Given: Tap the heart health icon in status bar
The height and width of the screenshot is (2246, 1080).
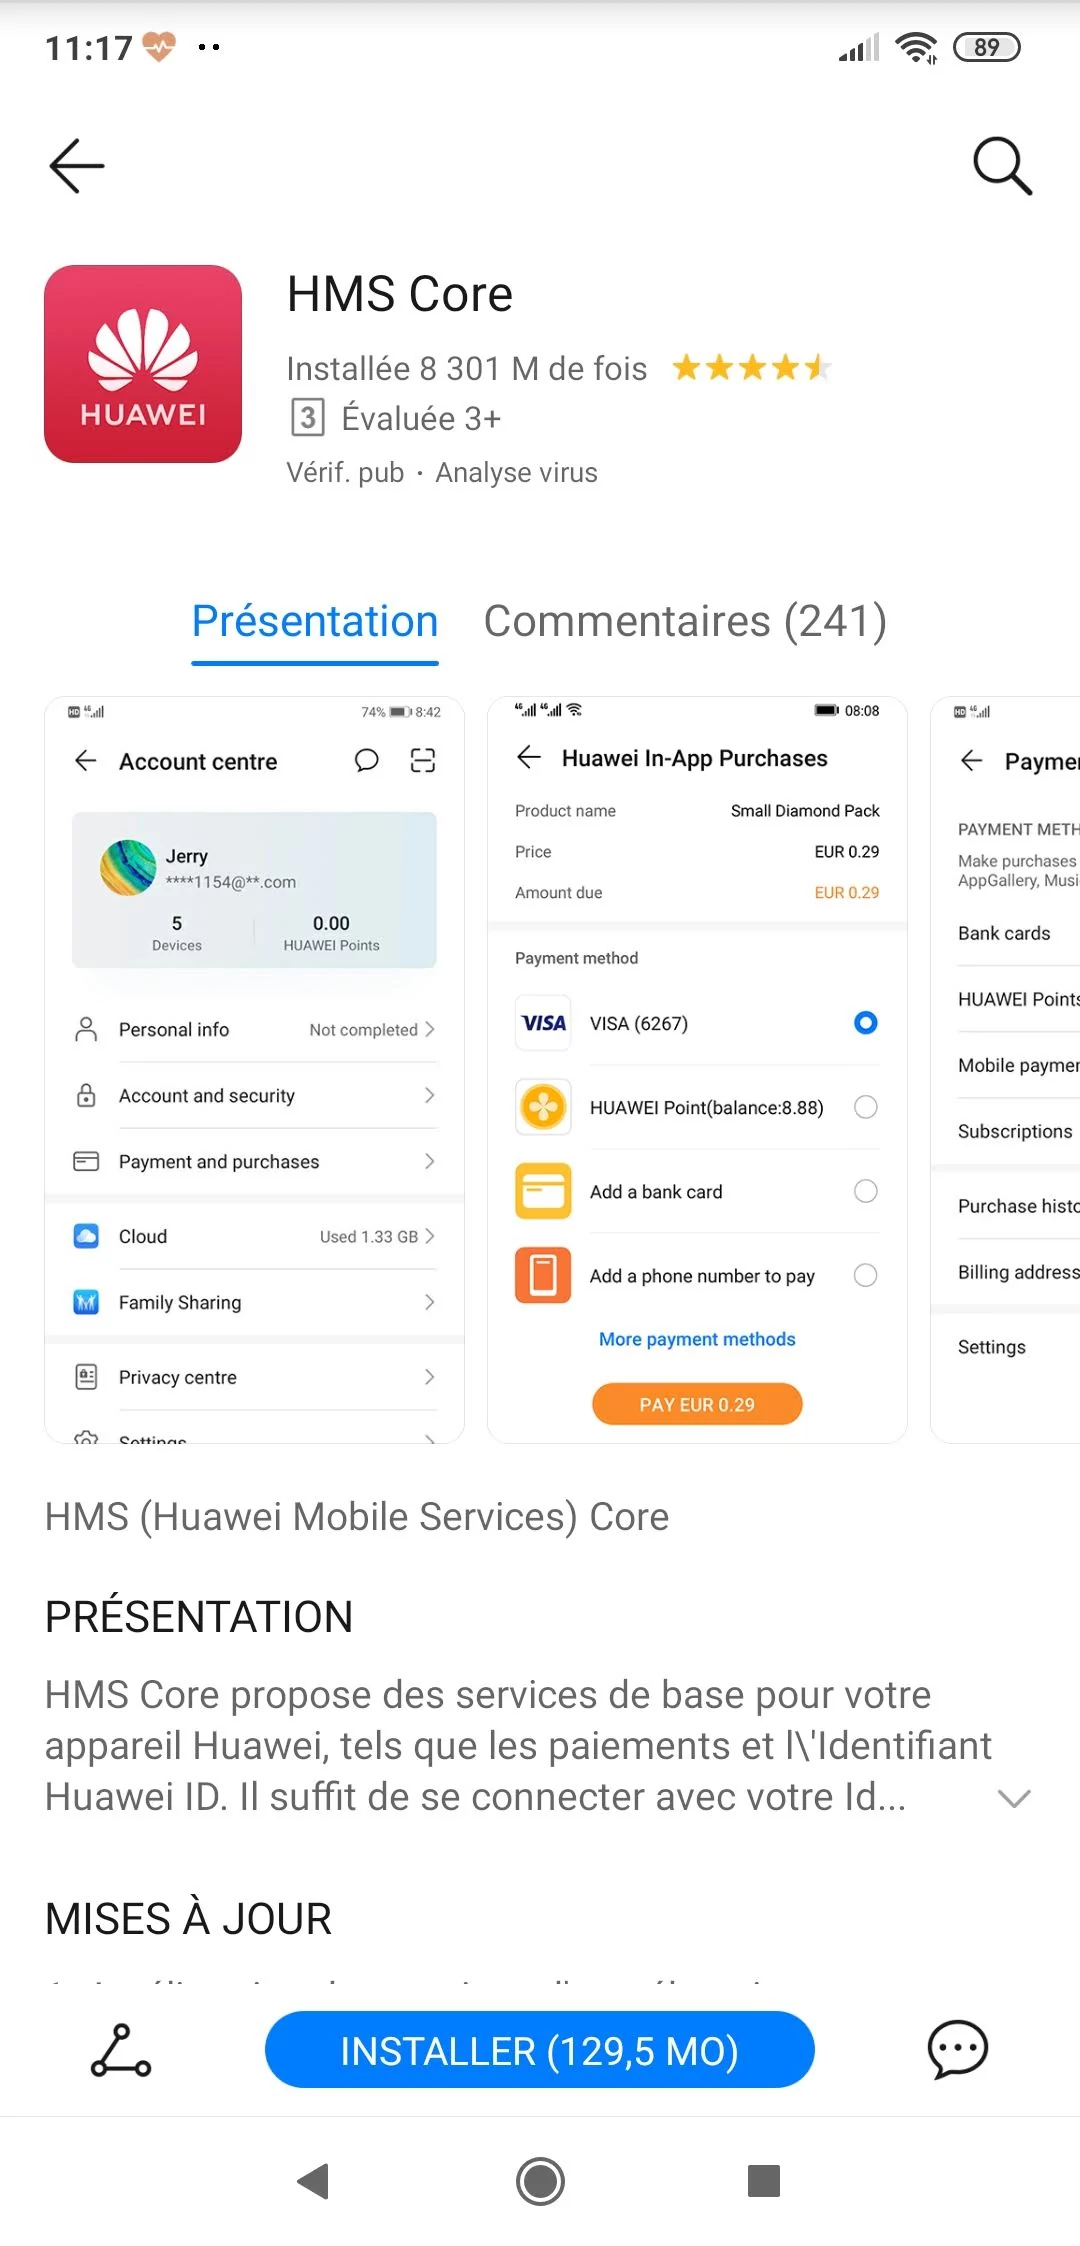Looking at the screenshot, I should coord(159,46).
